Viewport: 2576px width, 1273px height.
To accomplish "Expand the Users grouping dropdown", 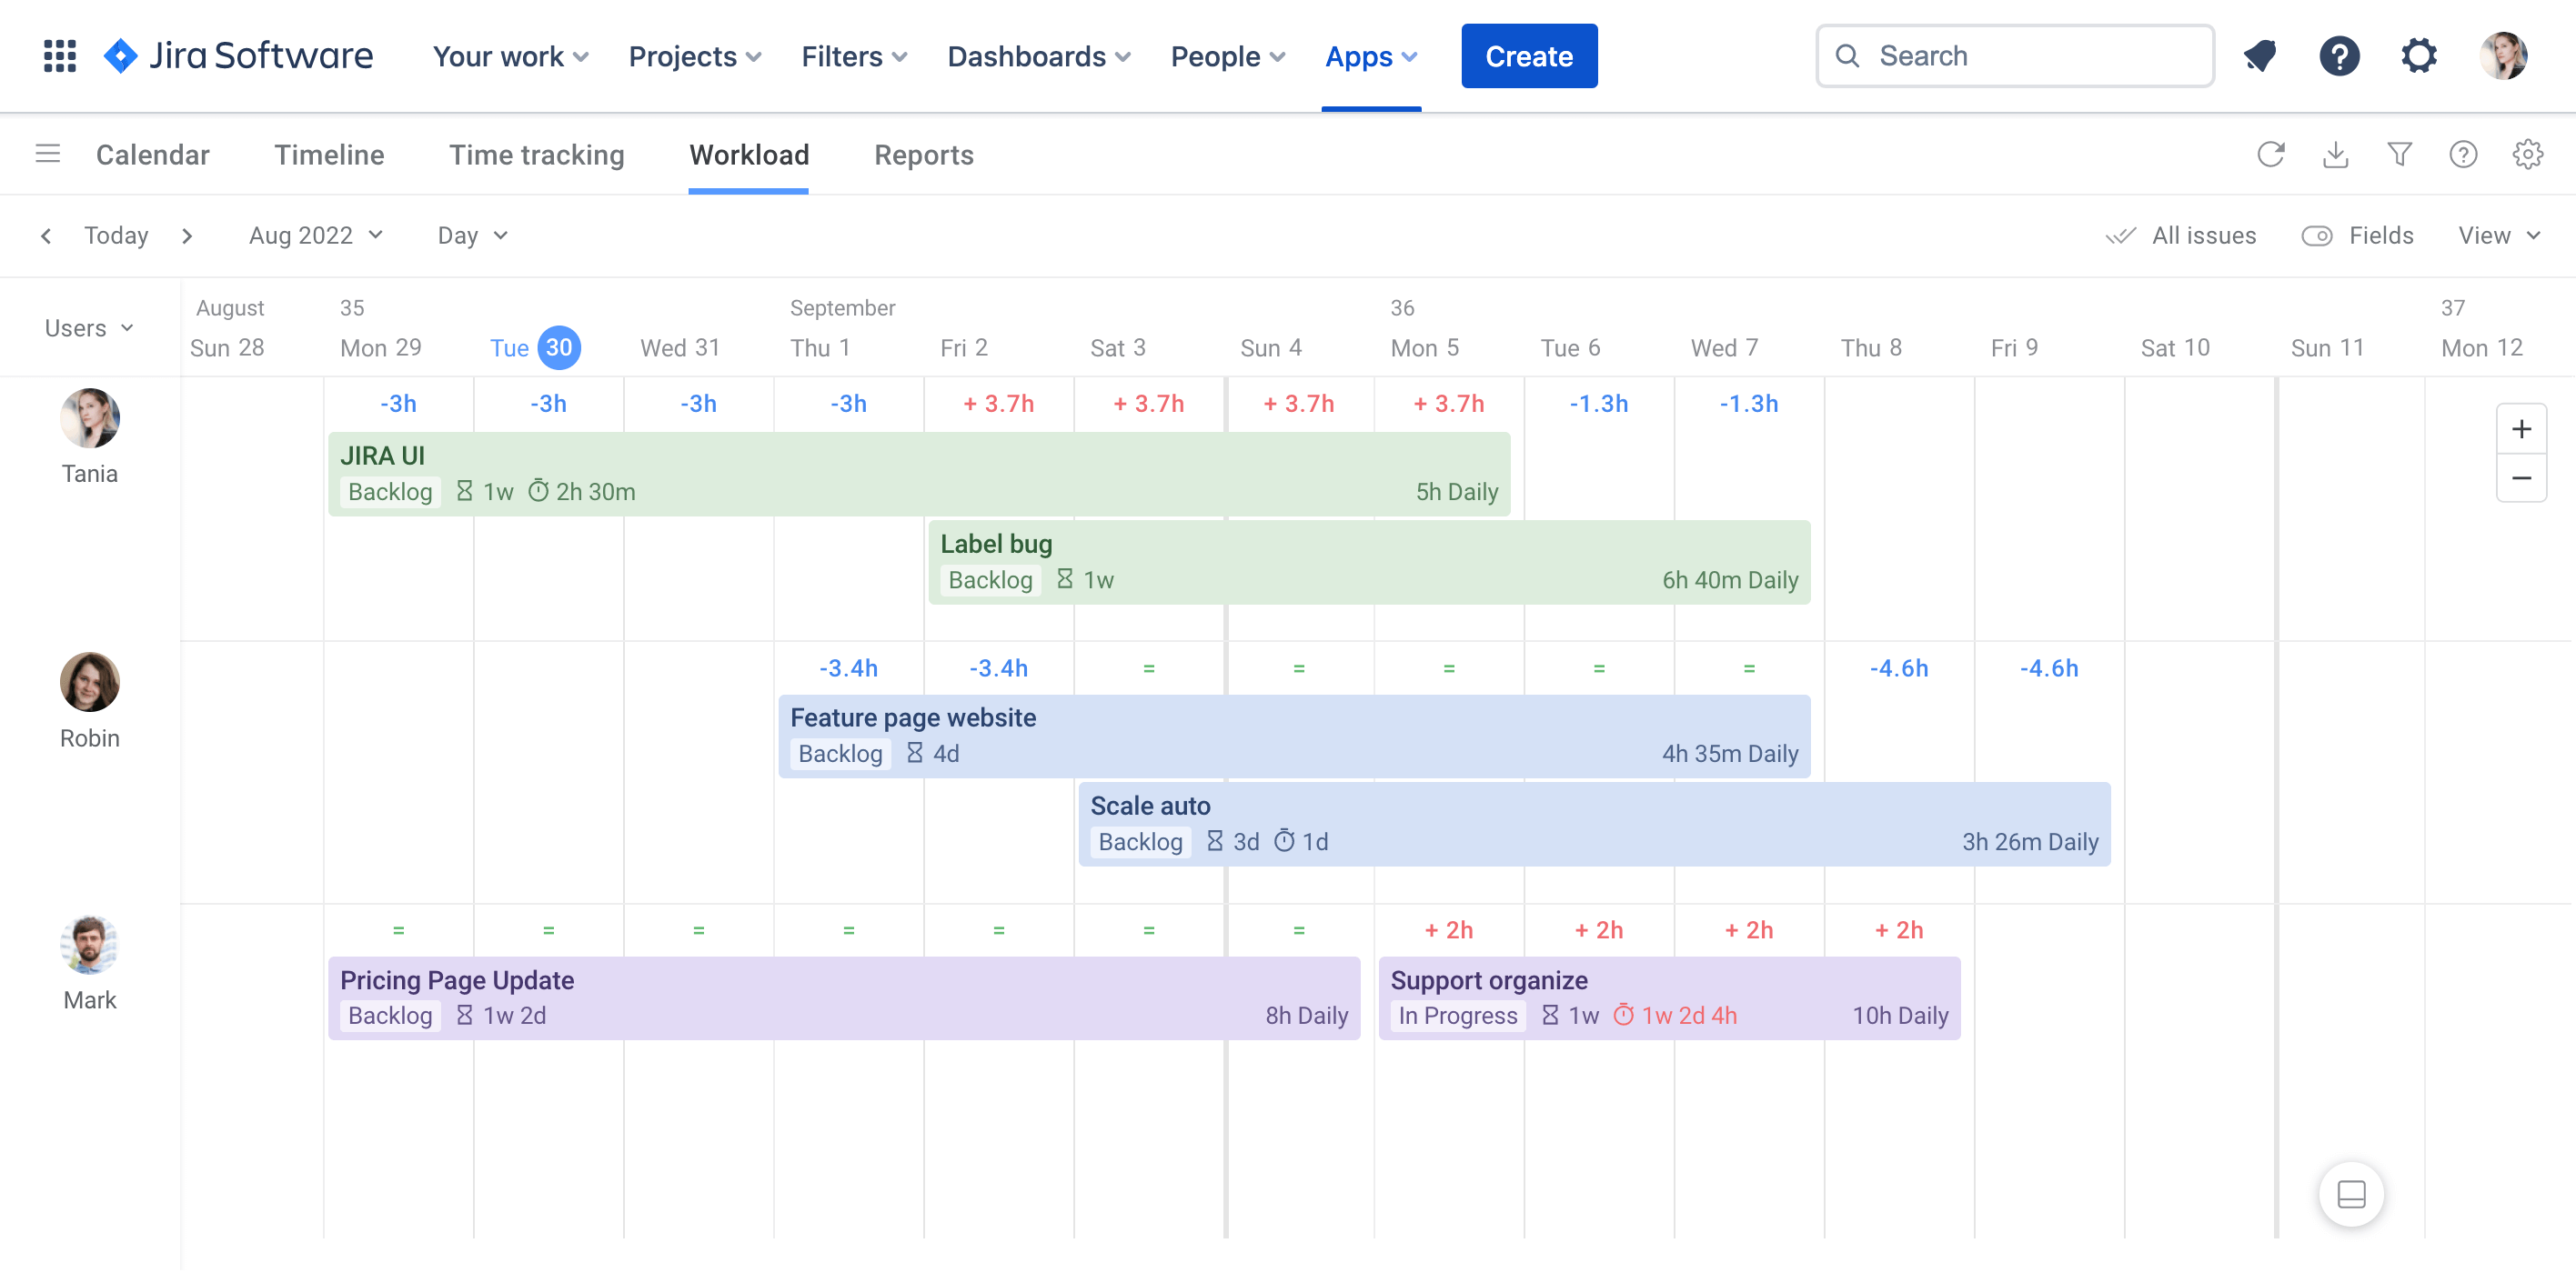I will pyautogui.click(x=88, y=328).
